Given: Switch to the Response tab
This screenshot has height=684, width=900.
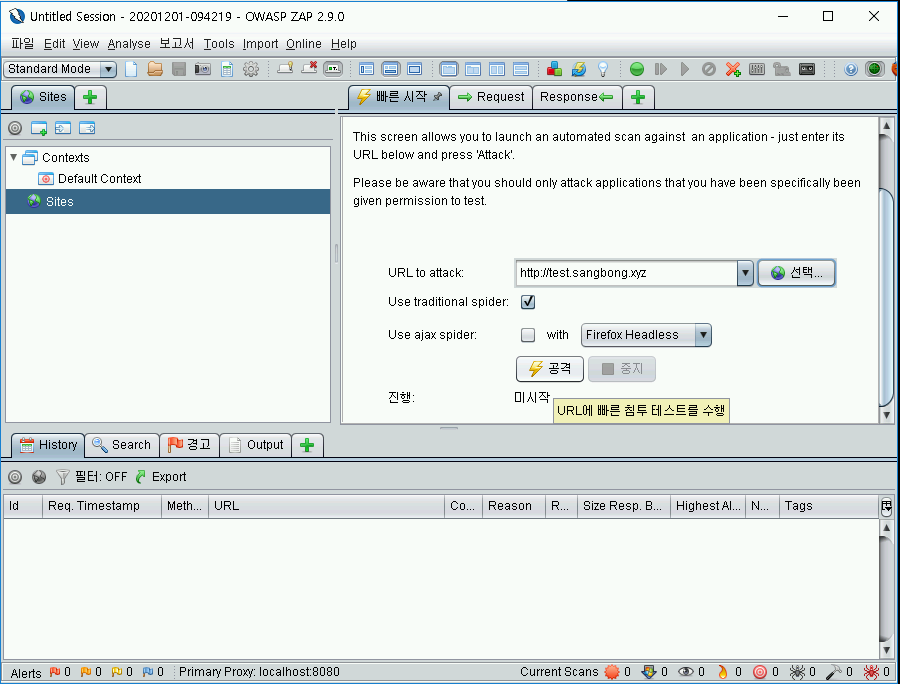Looking at the screenshot, I should [x=577, y=97].
